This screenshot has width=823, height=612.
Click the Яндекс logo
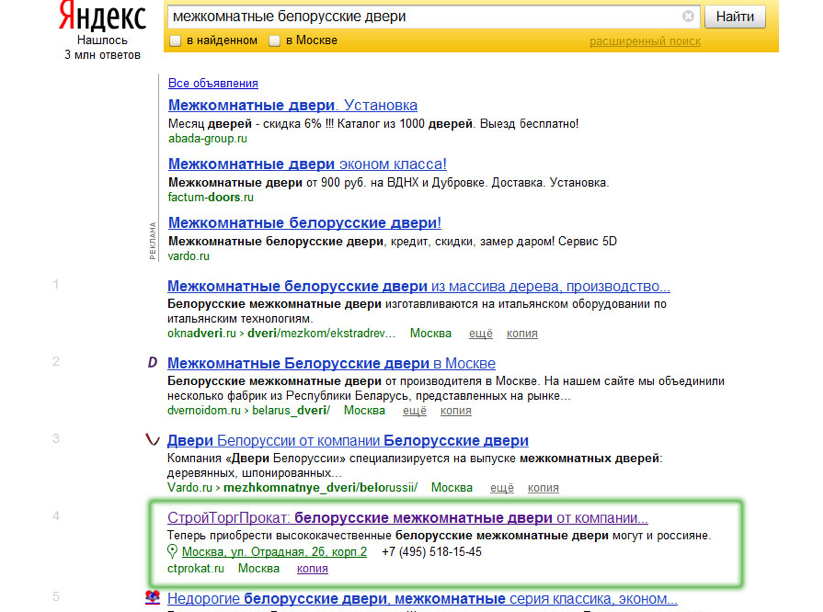click(102, 18)
